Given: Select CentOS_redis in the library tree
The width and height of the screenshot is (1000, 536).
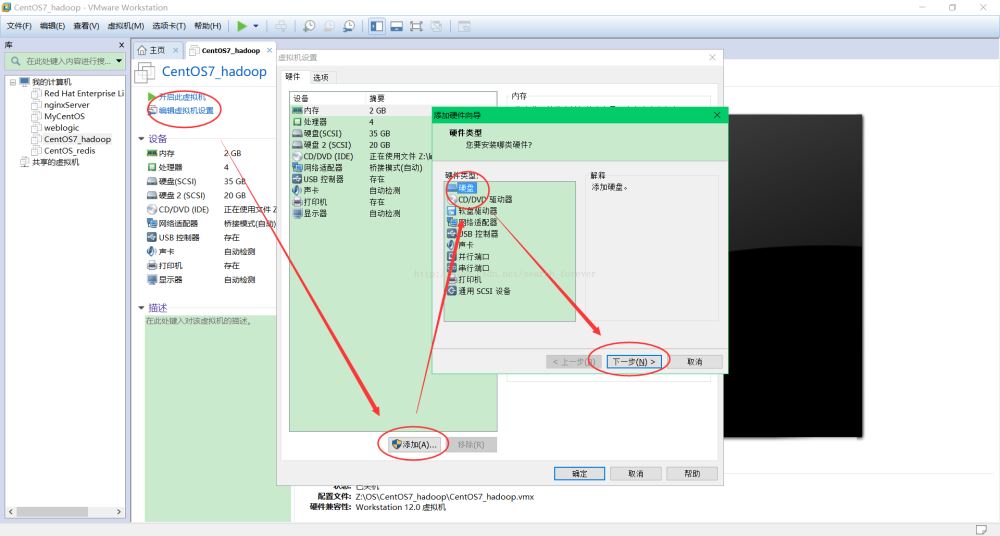Looking at the screenshot, I should coord(69,150).
